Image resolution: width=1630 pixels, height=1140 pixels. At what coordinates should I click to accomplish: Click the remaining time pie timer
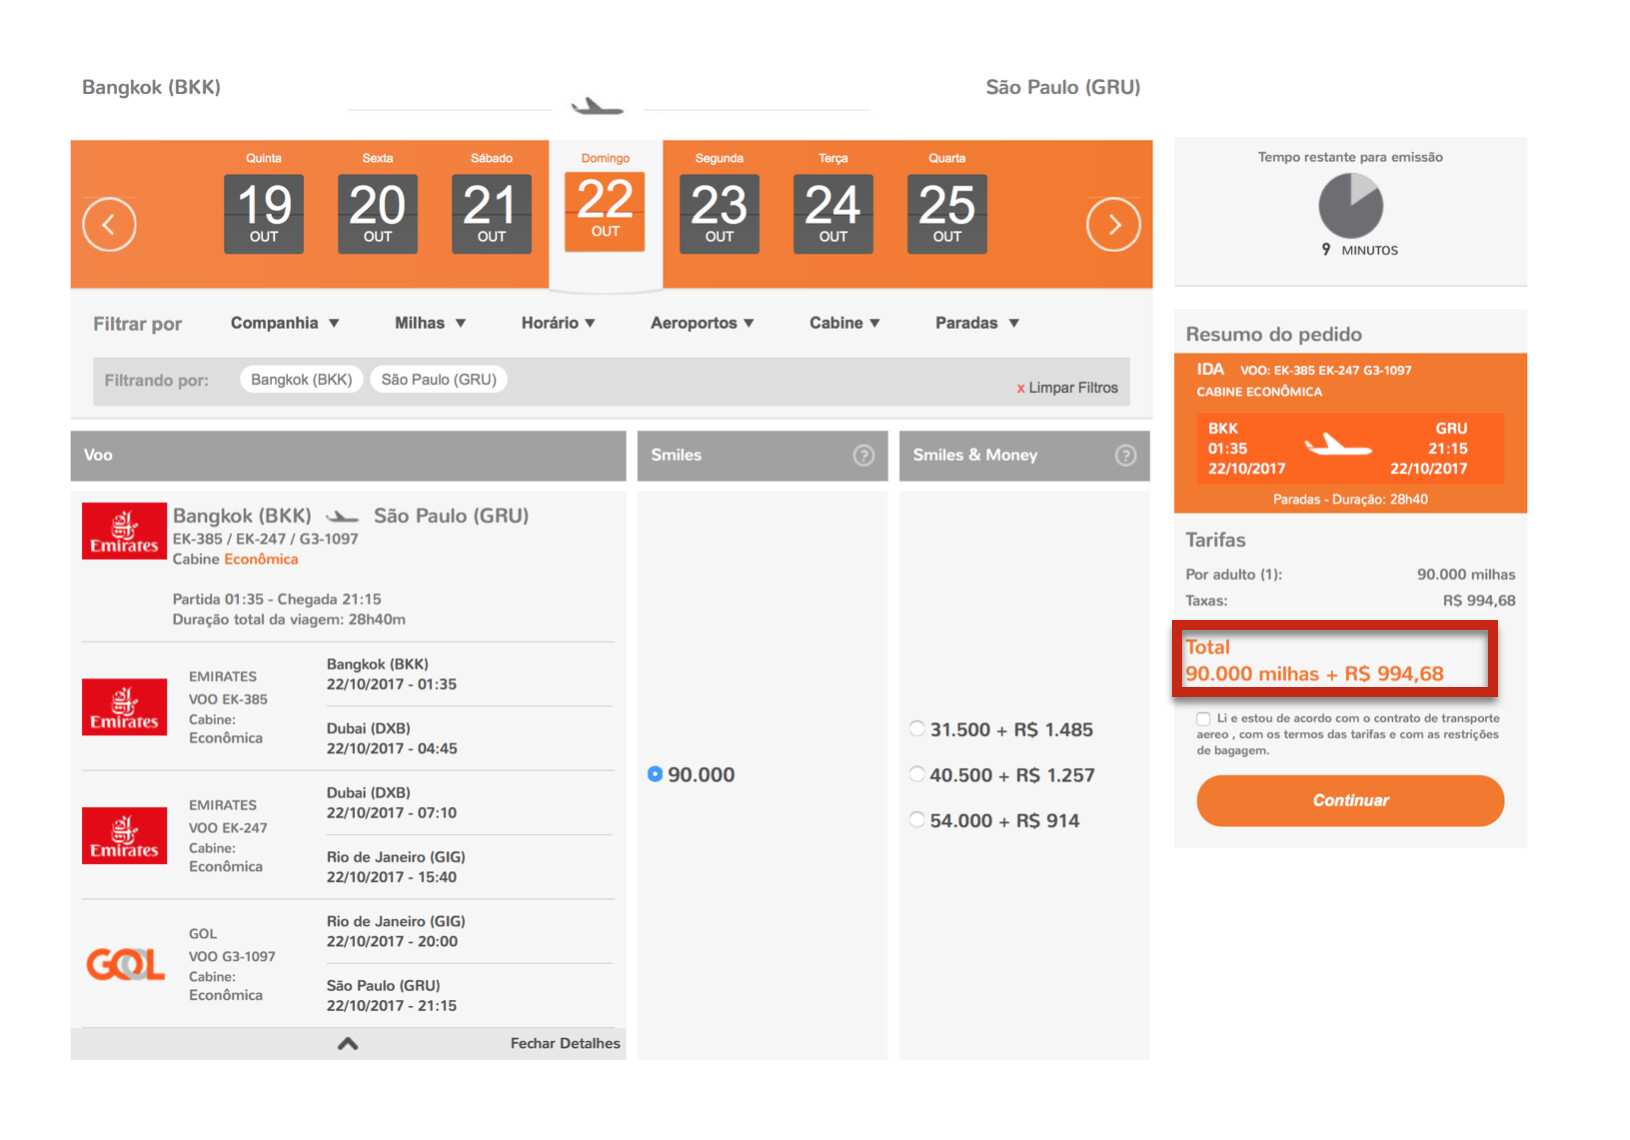(x=1350, y=206)
